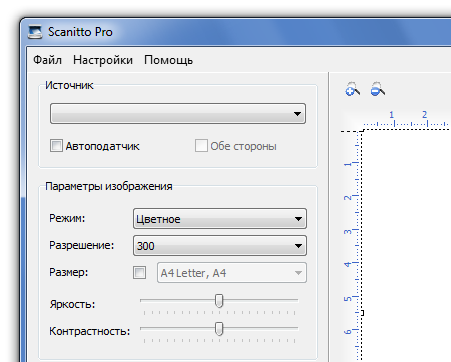The image size is (451, 362).
Task: Click the Контрастность: label
Action: pos(89,331)
